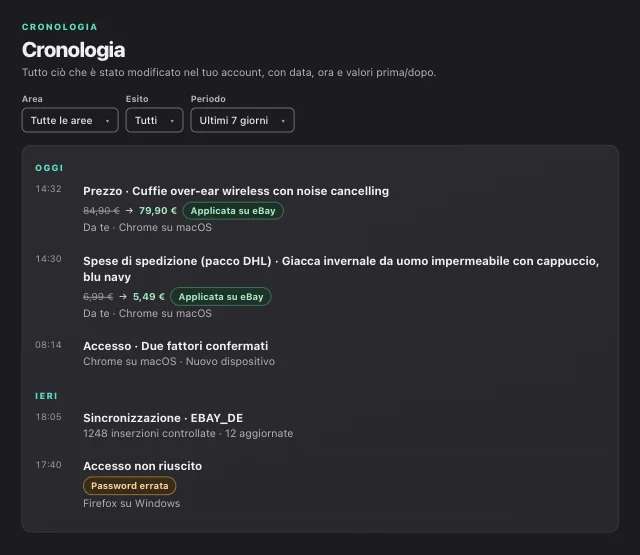Click the 'Tutto ciò che è stato modificato' description

[229, 73]
